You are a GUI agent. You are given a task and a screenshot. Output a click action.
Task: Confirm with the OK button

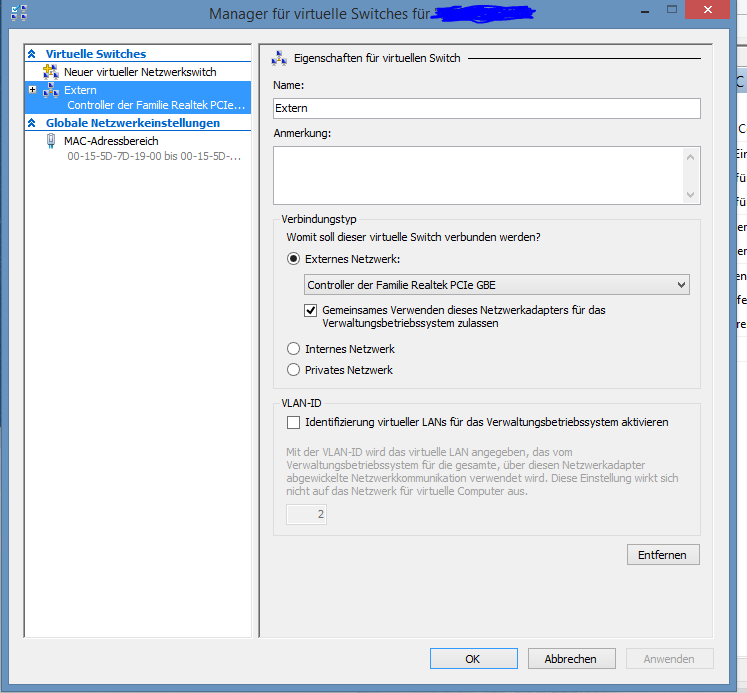pos(474,659)
